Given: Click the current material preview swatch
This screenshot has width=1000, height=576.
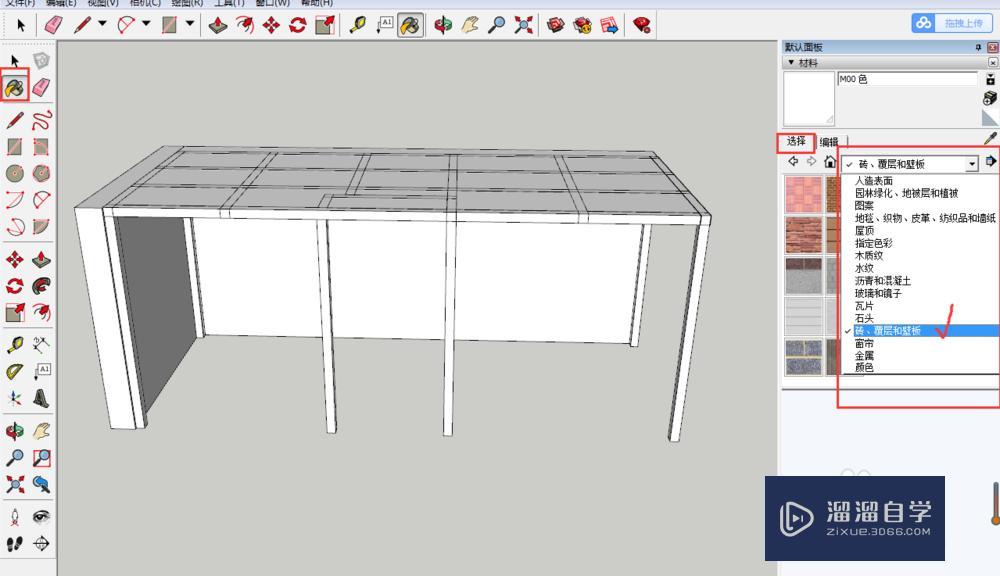Looking at the screenshot, I should pos(809,98).
